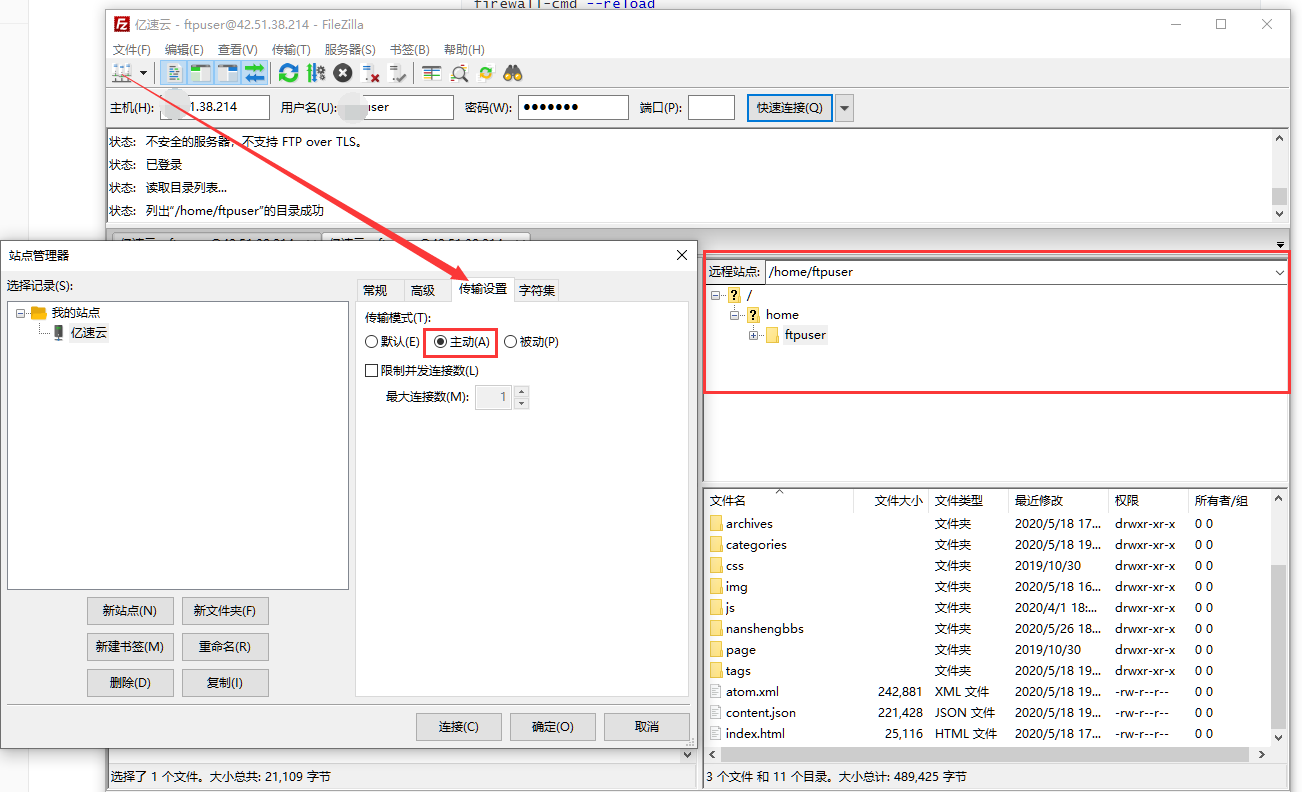Switch to the 高级 tab

point(423,290)
